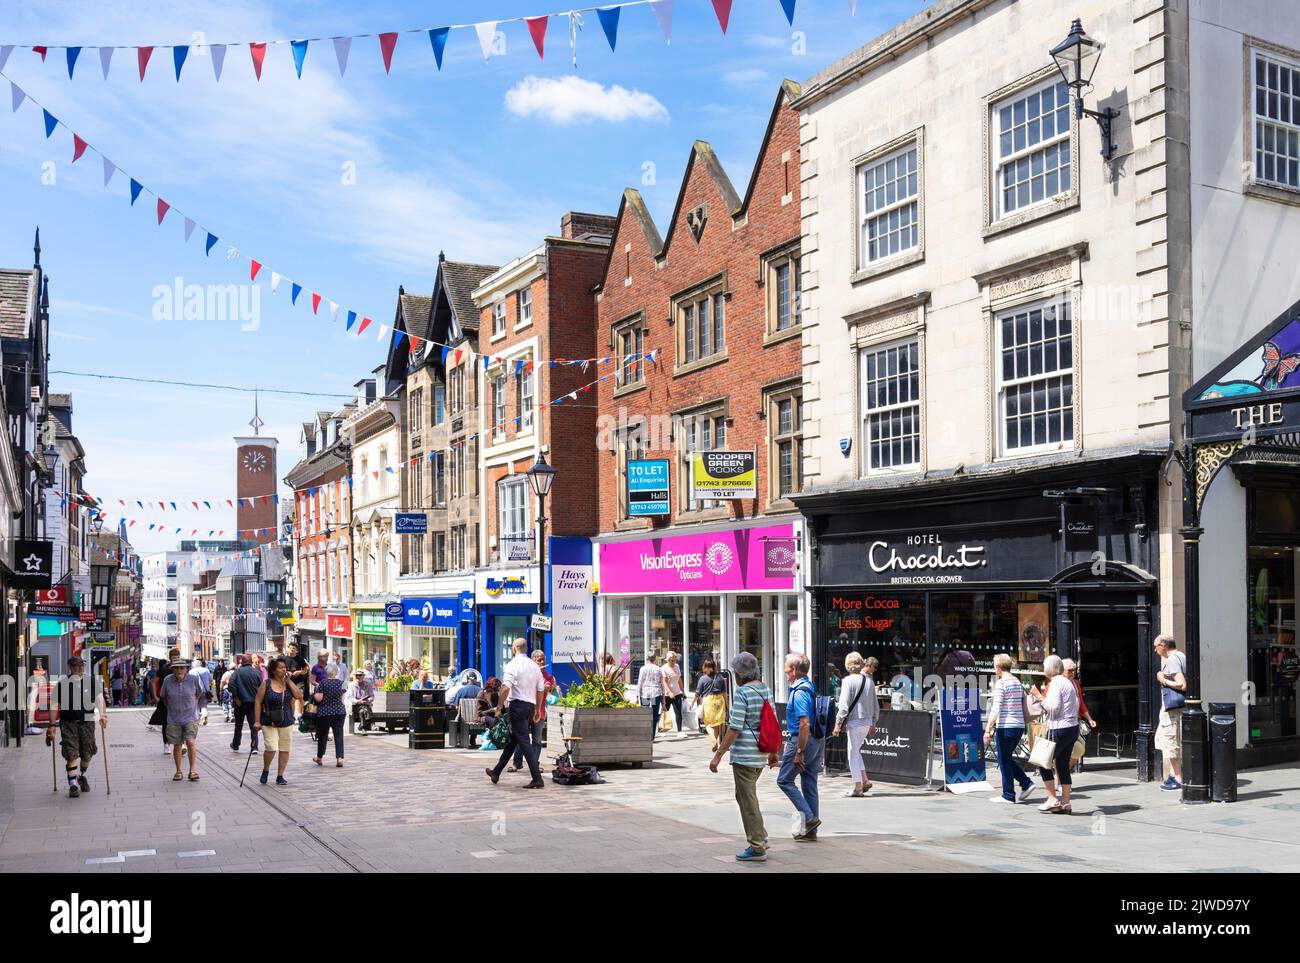Image resolution: width=1300 pixels, height=963 pixels.
Task: Click the Superdrug star hanging sign
Action: click(x=32, y=566)
